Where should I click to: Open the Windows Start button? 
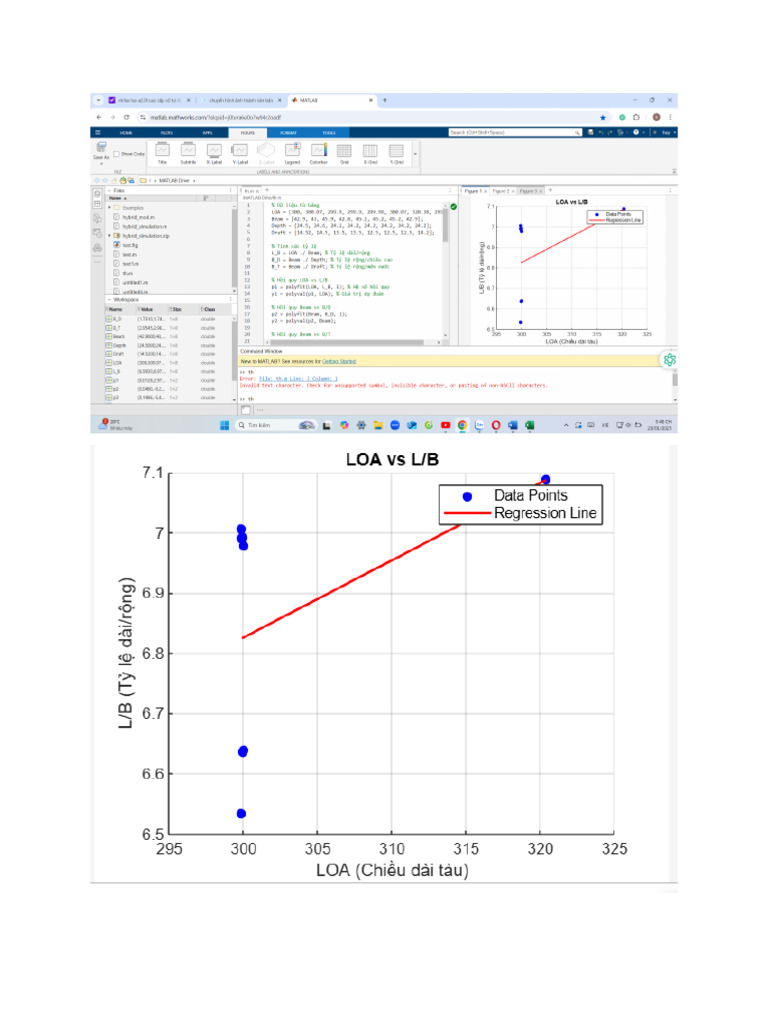click(x=224, y=425)
